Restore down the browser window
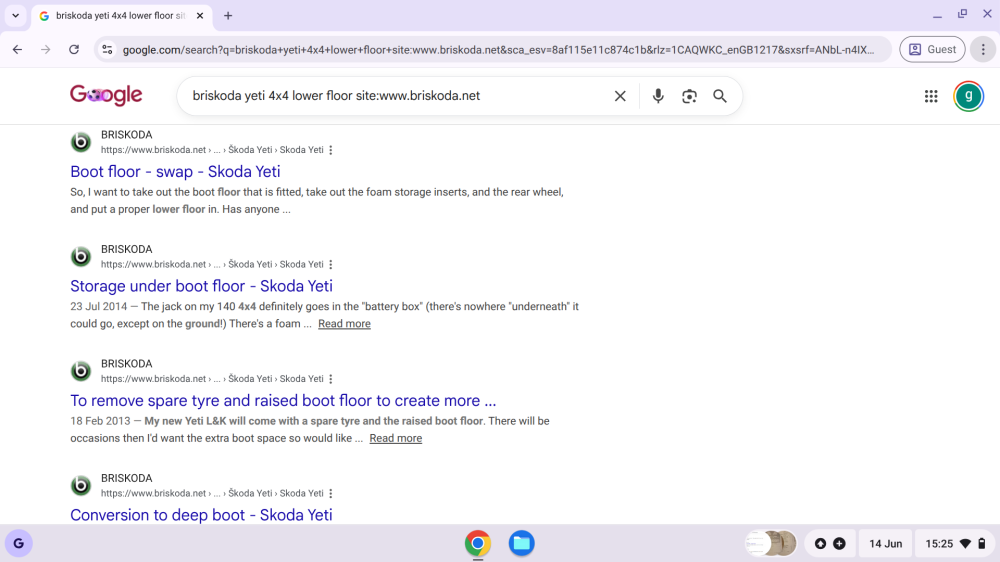 coord(962,13)
